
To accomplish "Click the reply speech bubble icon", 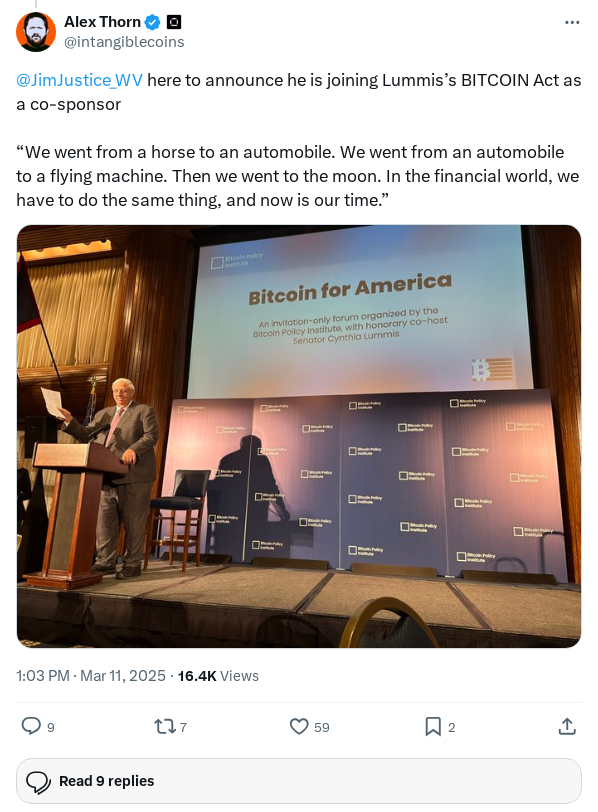I will [31, 726].
